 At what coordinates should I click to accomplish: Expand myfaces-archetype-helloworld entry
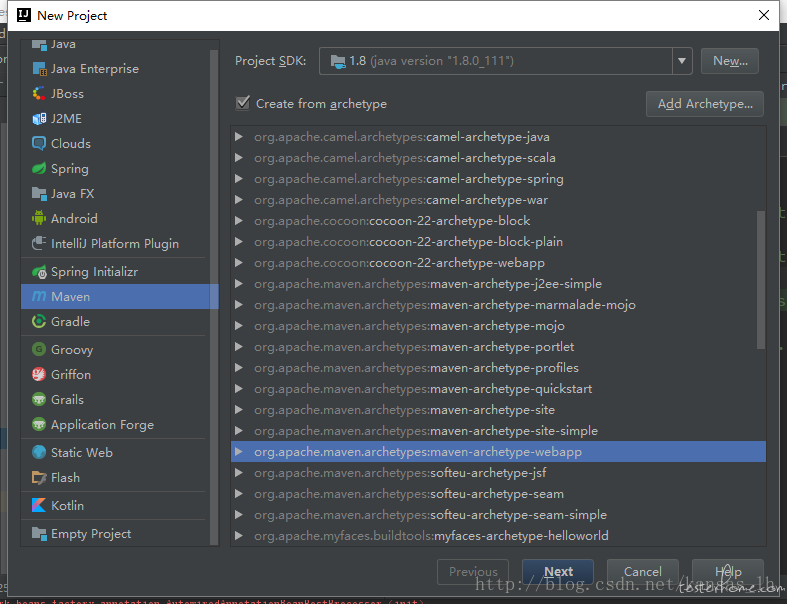[x=239, y=536]
